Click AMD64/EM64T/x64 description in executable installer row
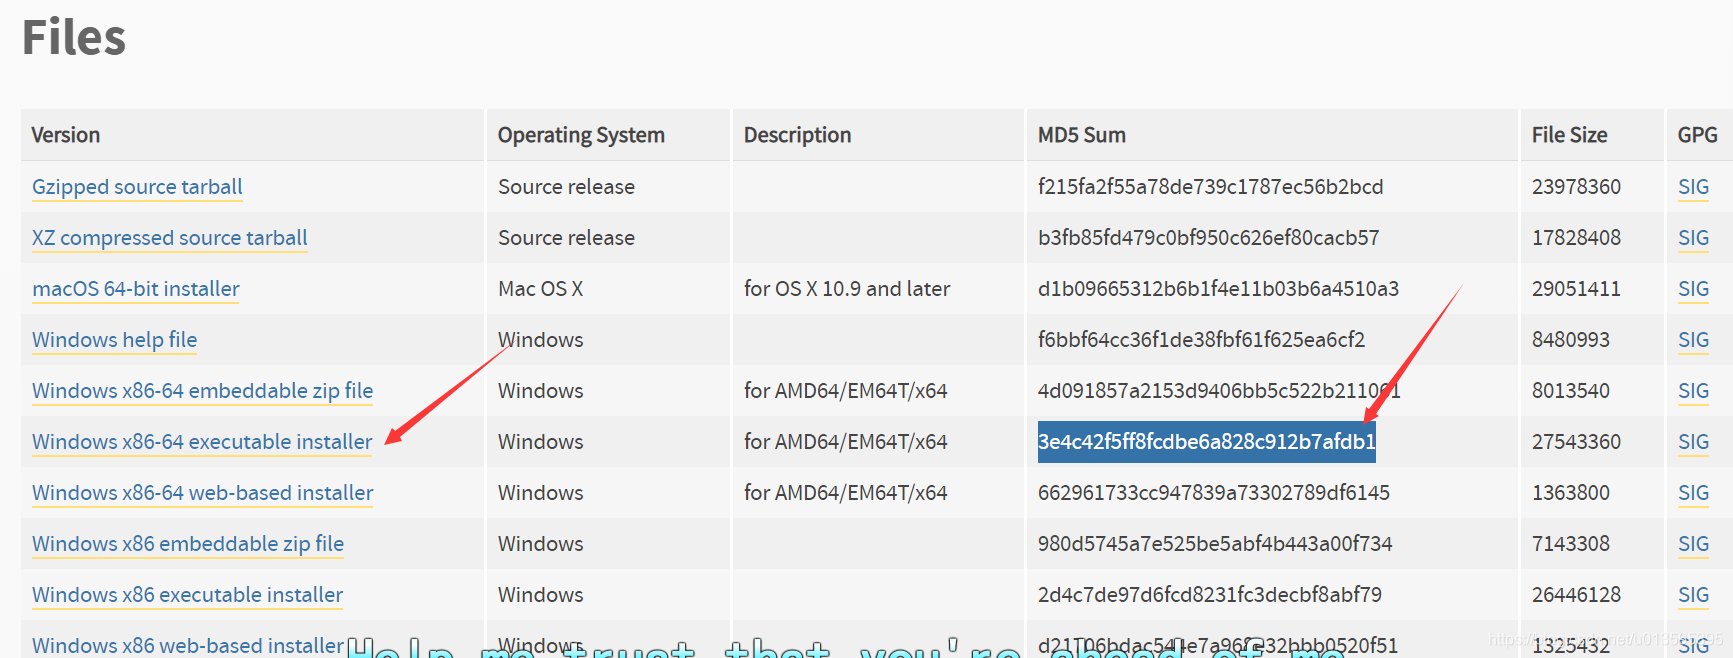The width and height of the screenshot is (1733, 658). (x=846, y=442)
